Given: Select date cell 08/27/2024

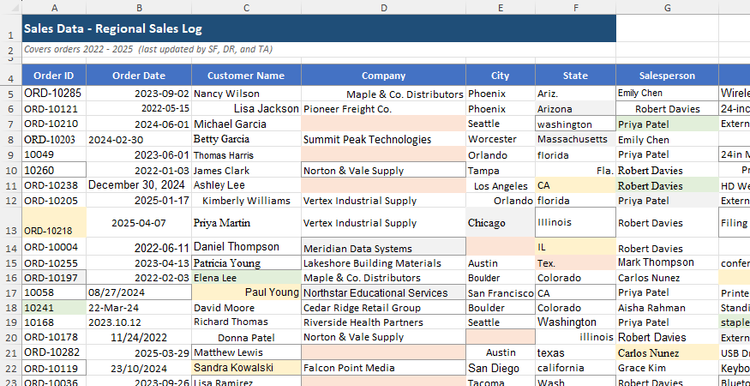Looking at the screenshot, I should click(x=139, y=293).
